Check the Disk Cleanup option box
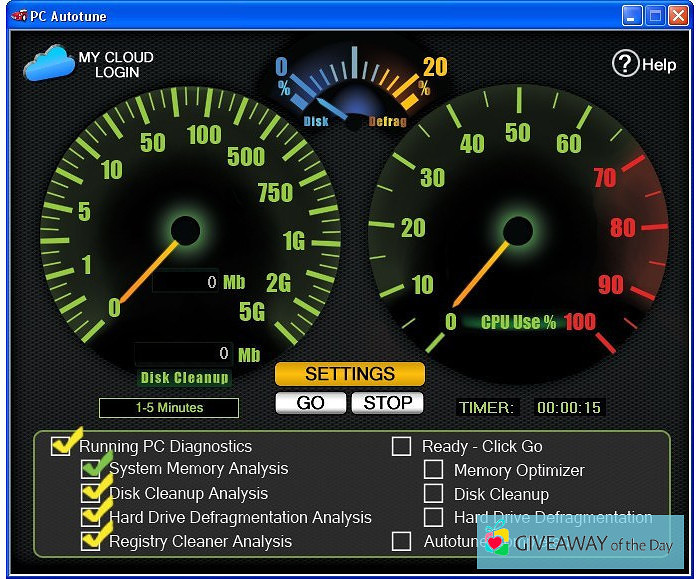 433,493
